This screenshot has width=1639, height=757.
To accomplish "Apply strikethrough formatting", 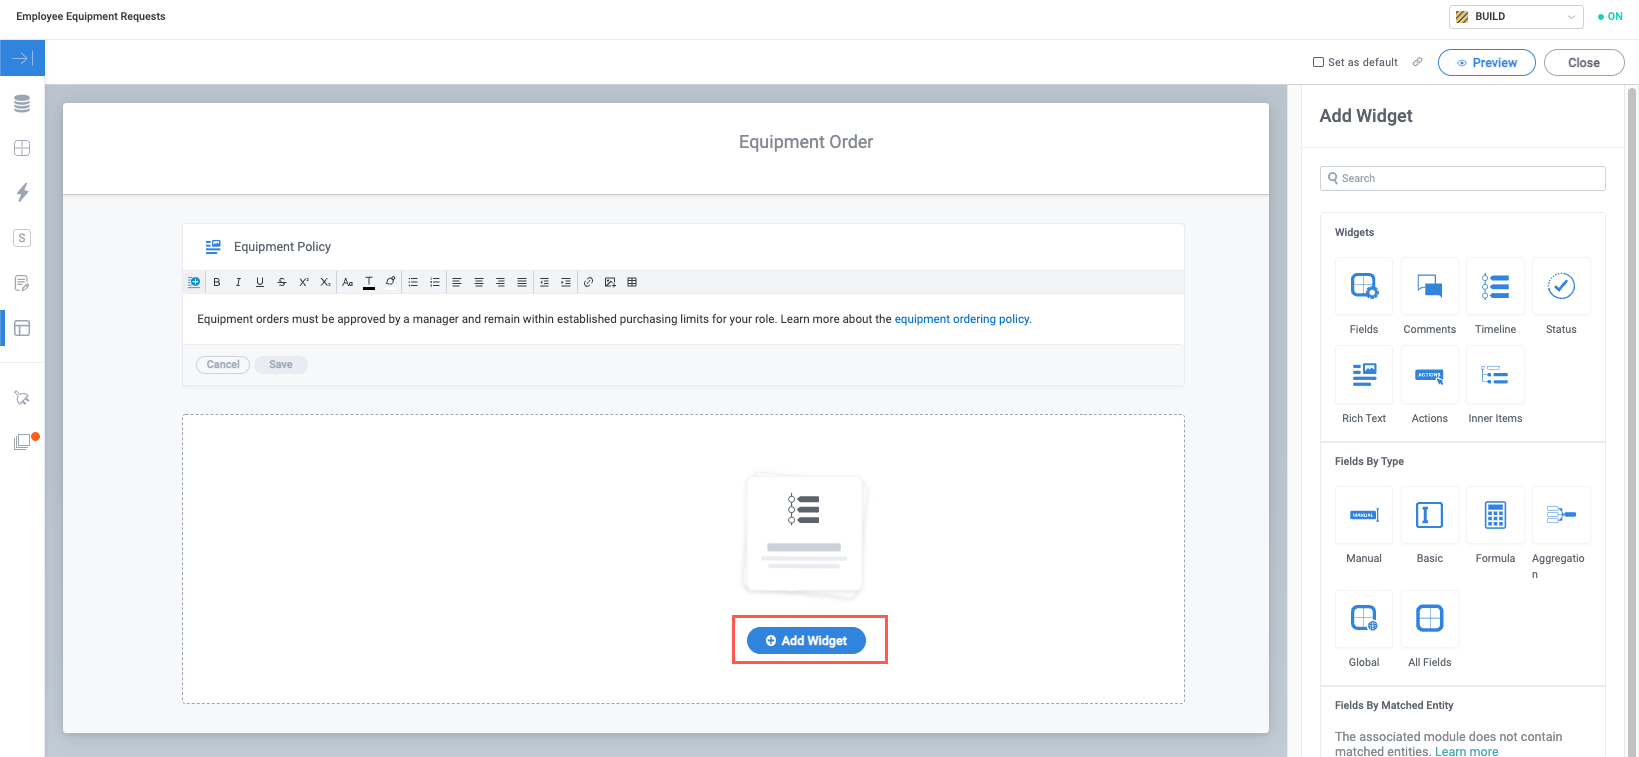I will 282,282.
